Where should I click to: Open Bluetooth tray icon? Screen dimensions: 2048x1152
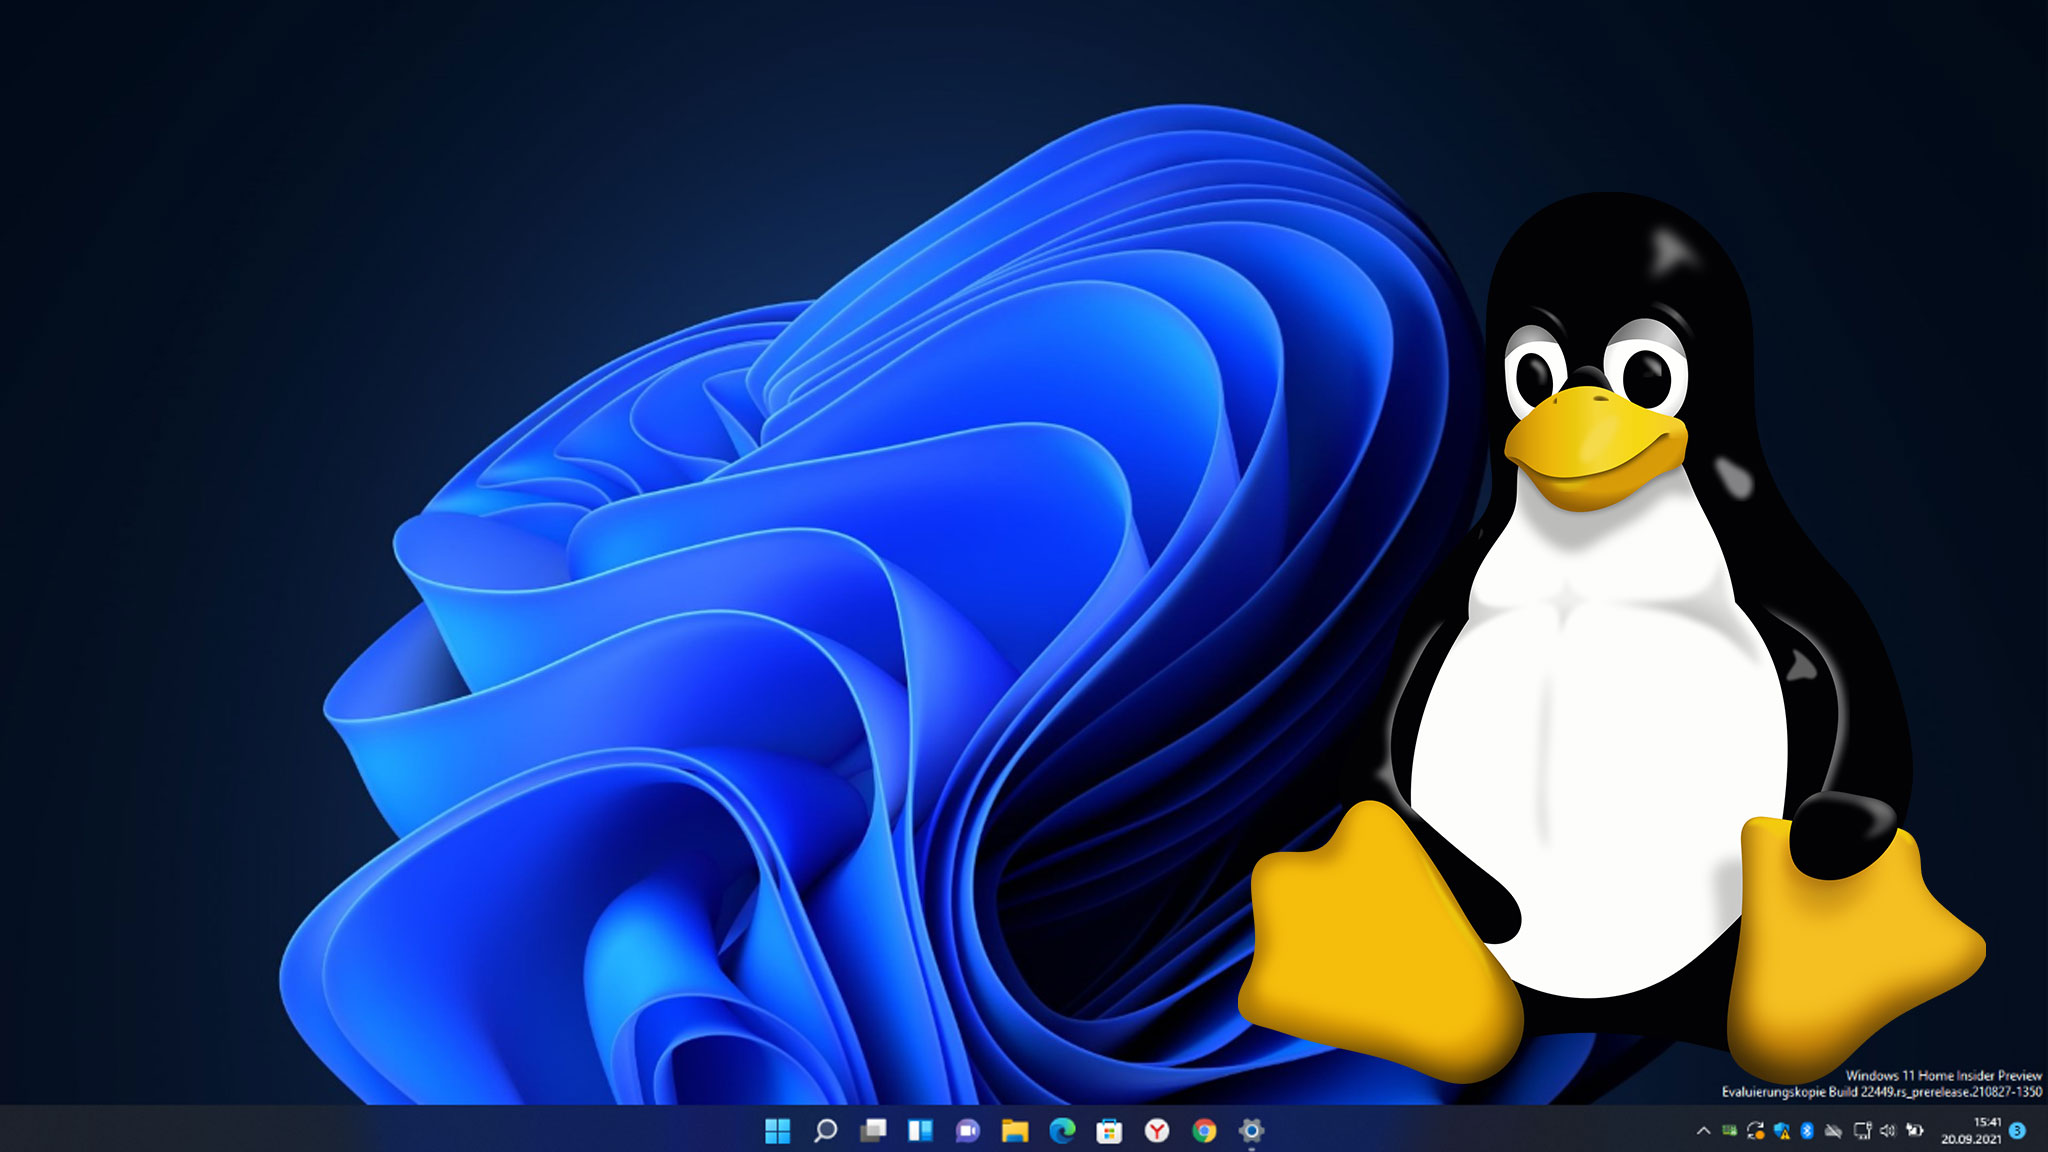click(1807, 1131)
